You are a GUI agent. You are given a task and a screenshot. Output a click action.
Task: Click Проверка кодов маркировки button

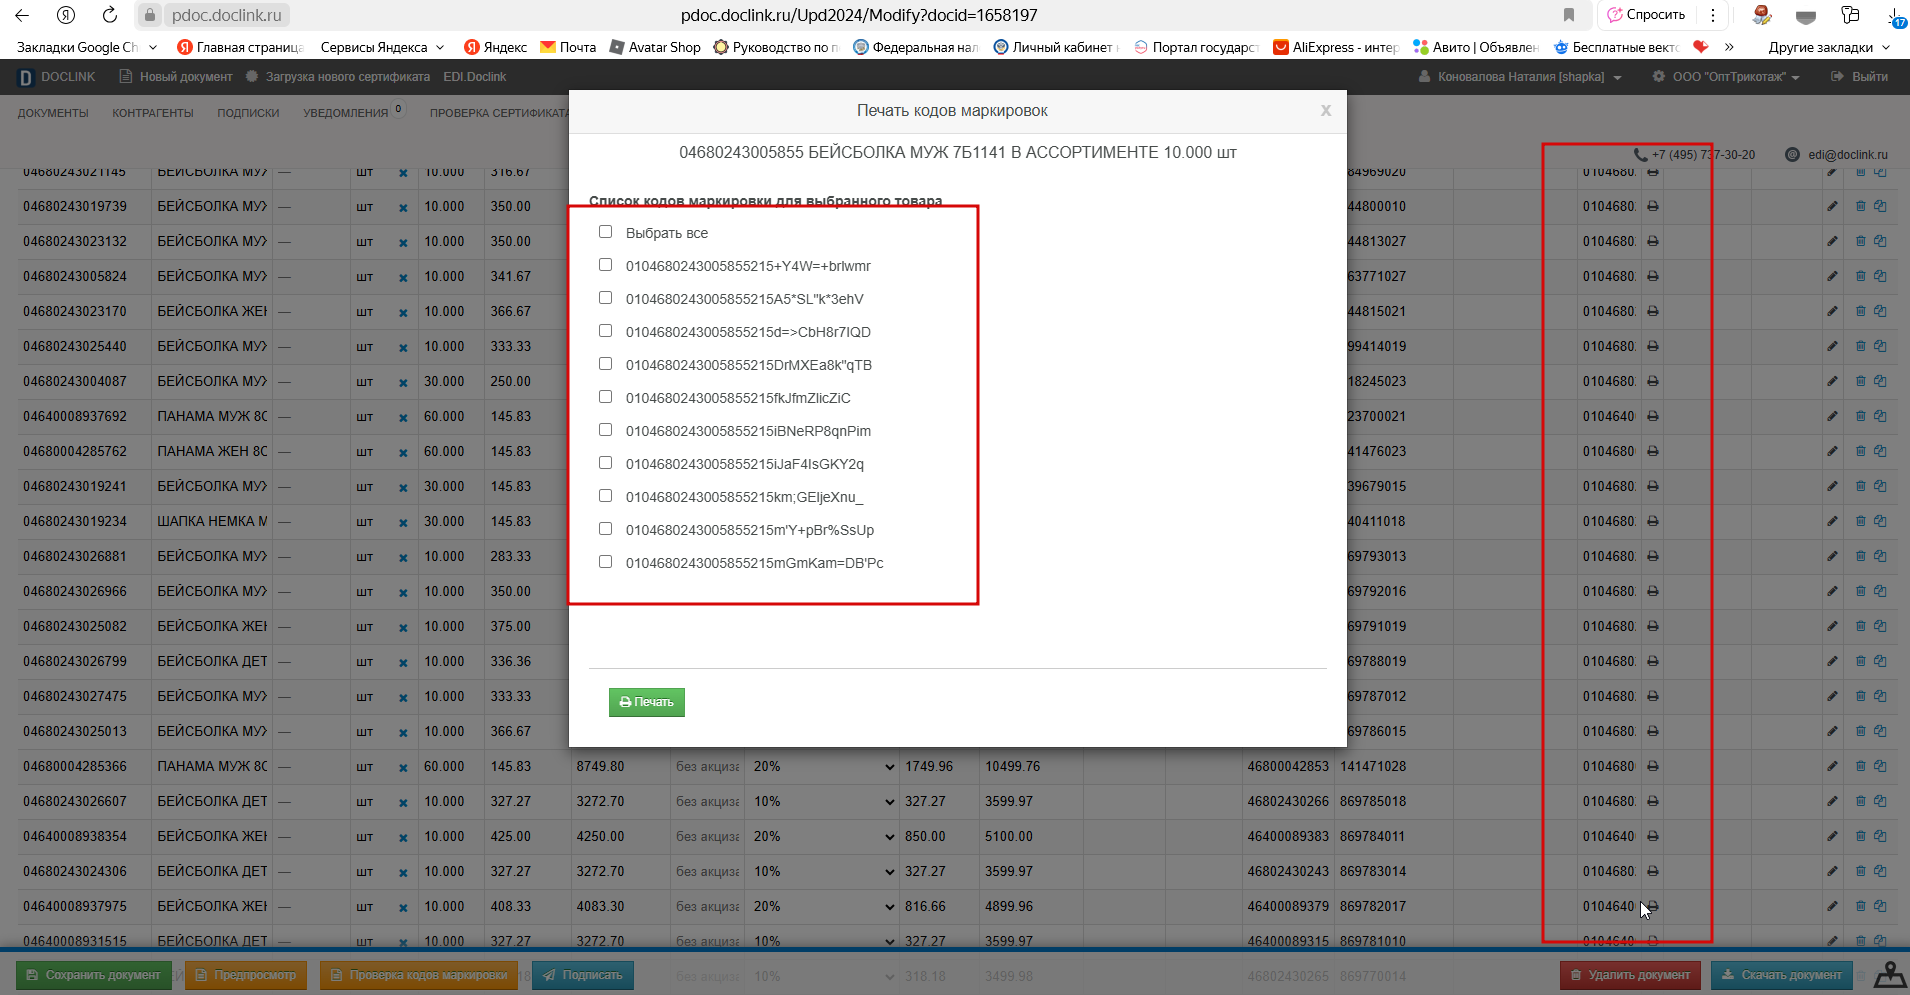click(x=419, y=975)
